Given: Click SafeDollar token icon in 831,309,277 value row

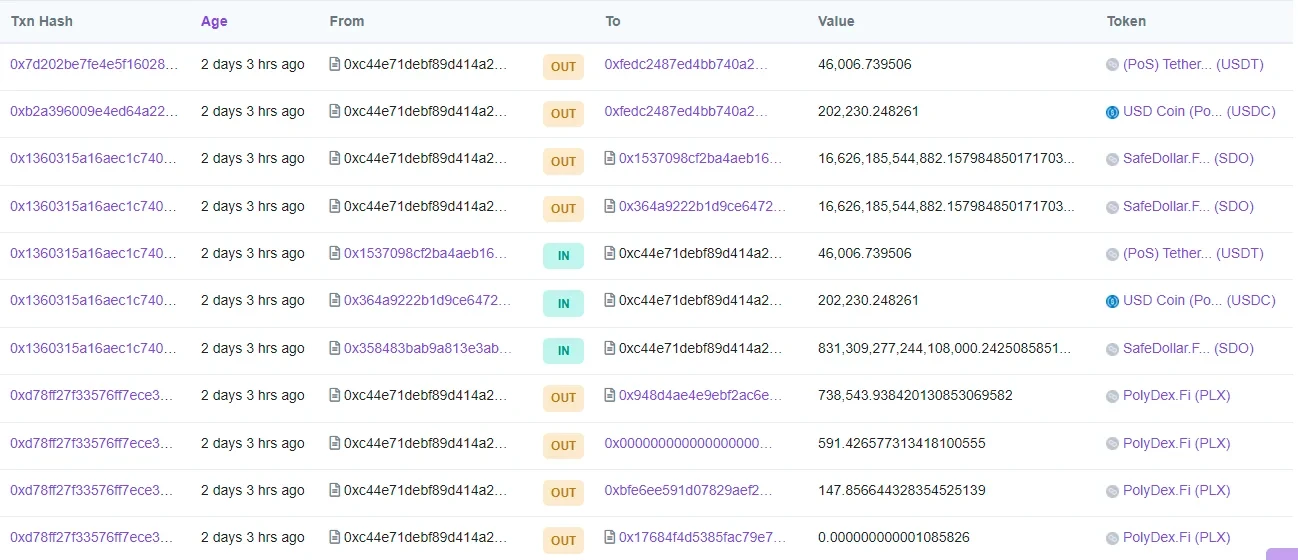Looking at the screenshot, I should pyautogui.click(x=1112, y=349).
